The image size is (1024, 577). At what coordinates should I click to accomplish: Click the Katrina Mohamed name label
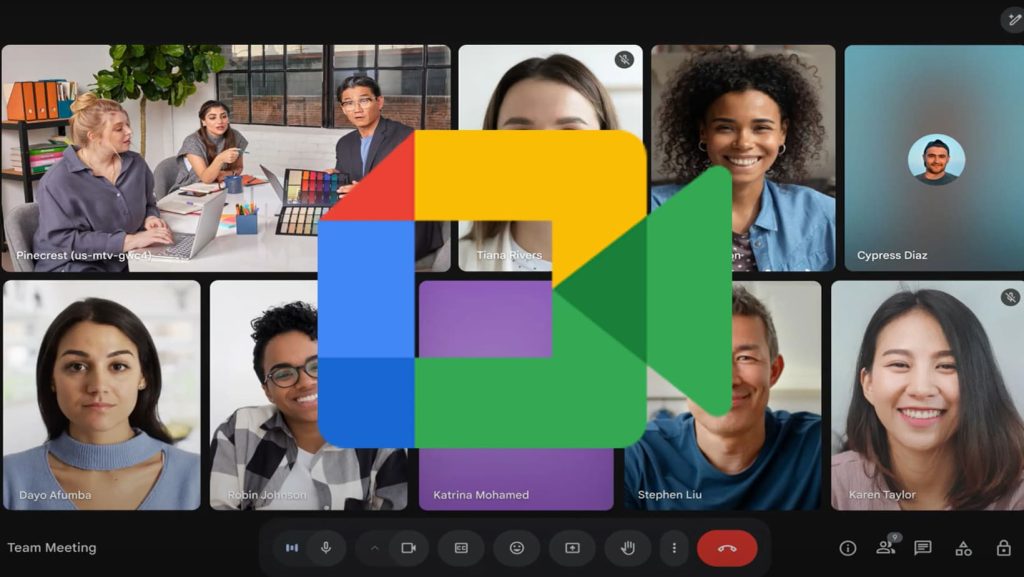(x=481, y=495)
